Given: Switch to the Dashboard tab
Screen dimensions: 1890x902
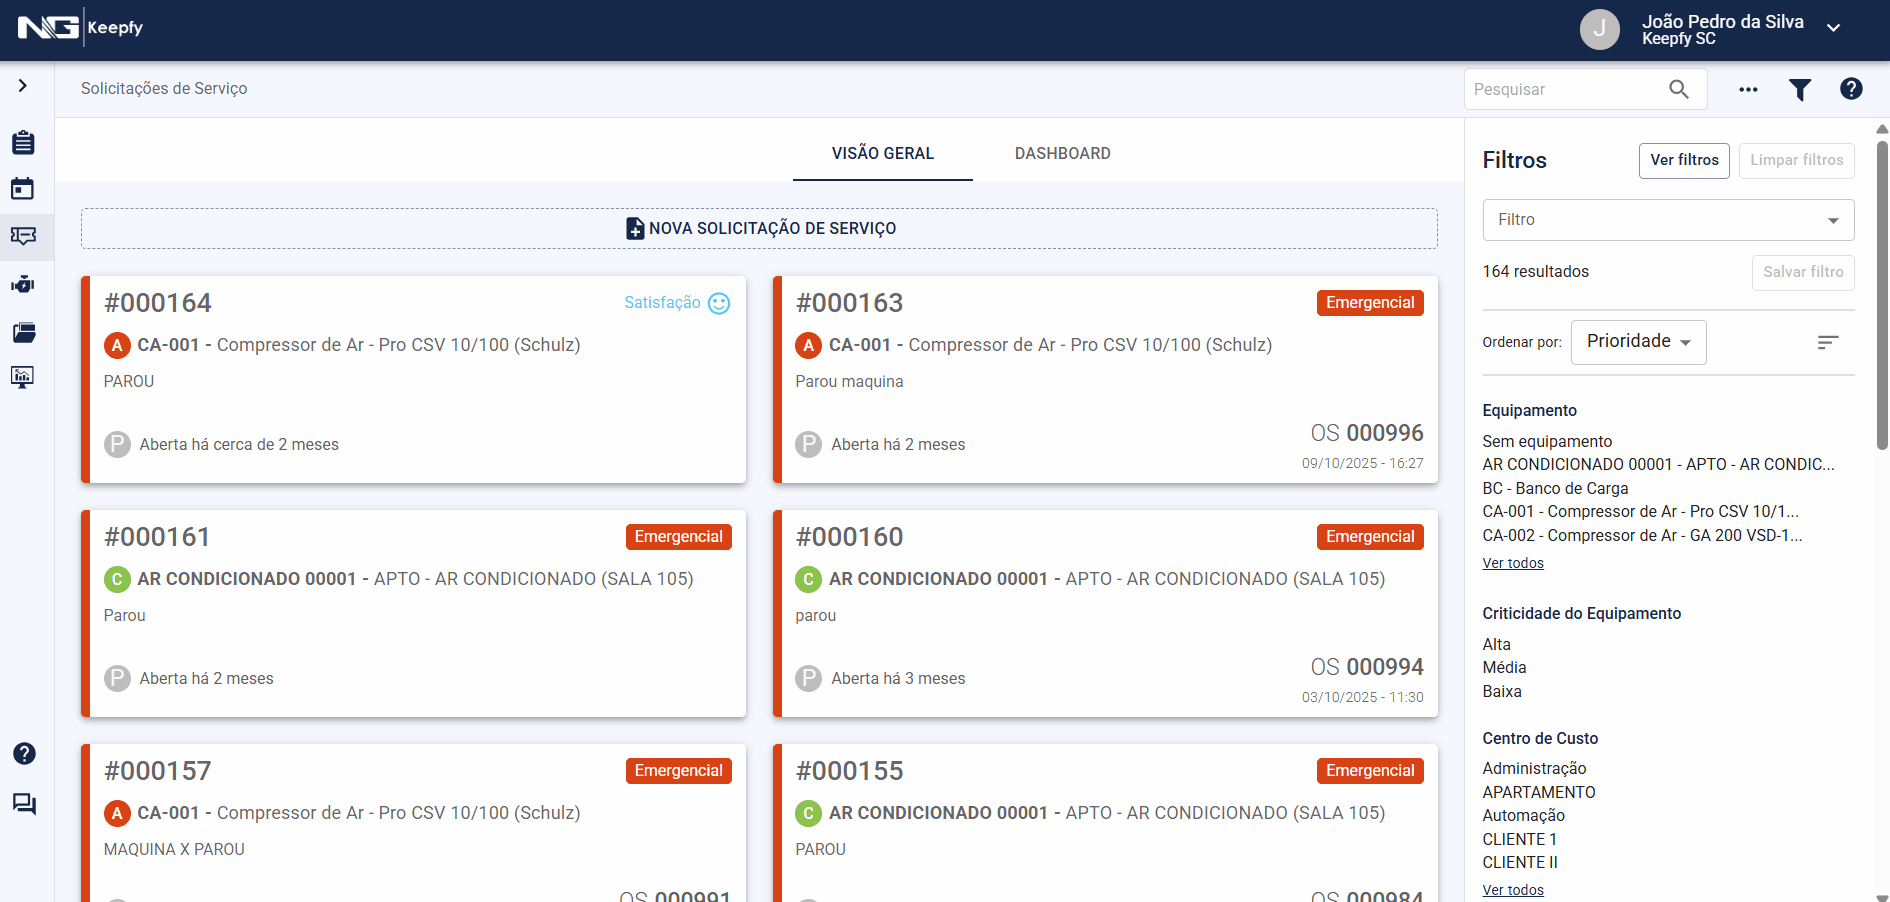Looking at the screenshot, I should click(x=1062, y=153).
